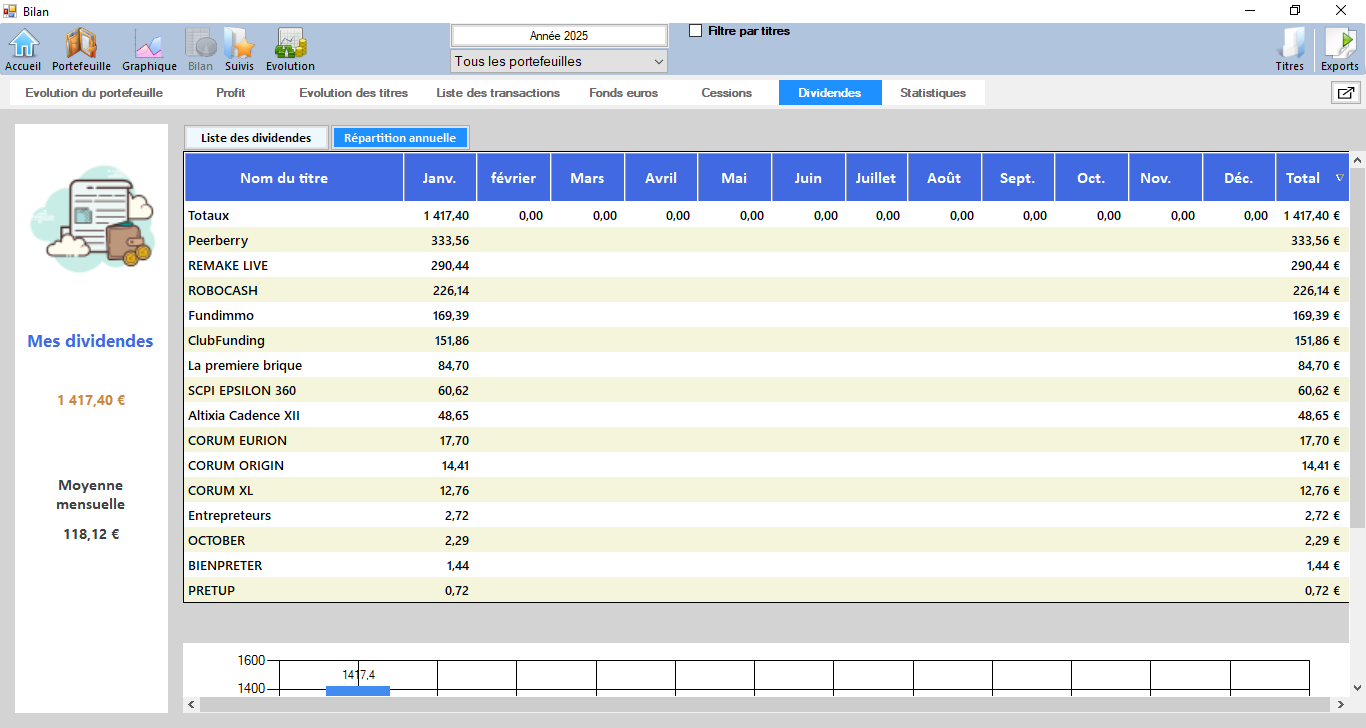Viewport: 1366px width, 728px height.
Task: Click the Juillet column header
Action: [876, 178]
